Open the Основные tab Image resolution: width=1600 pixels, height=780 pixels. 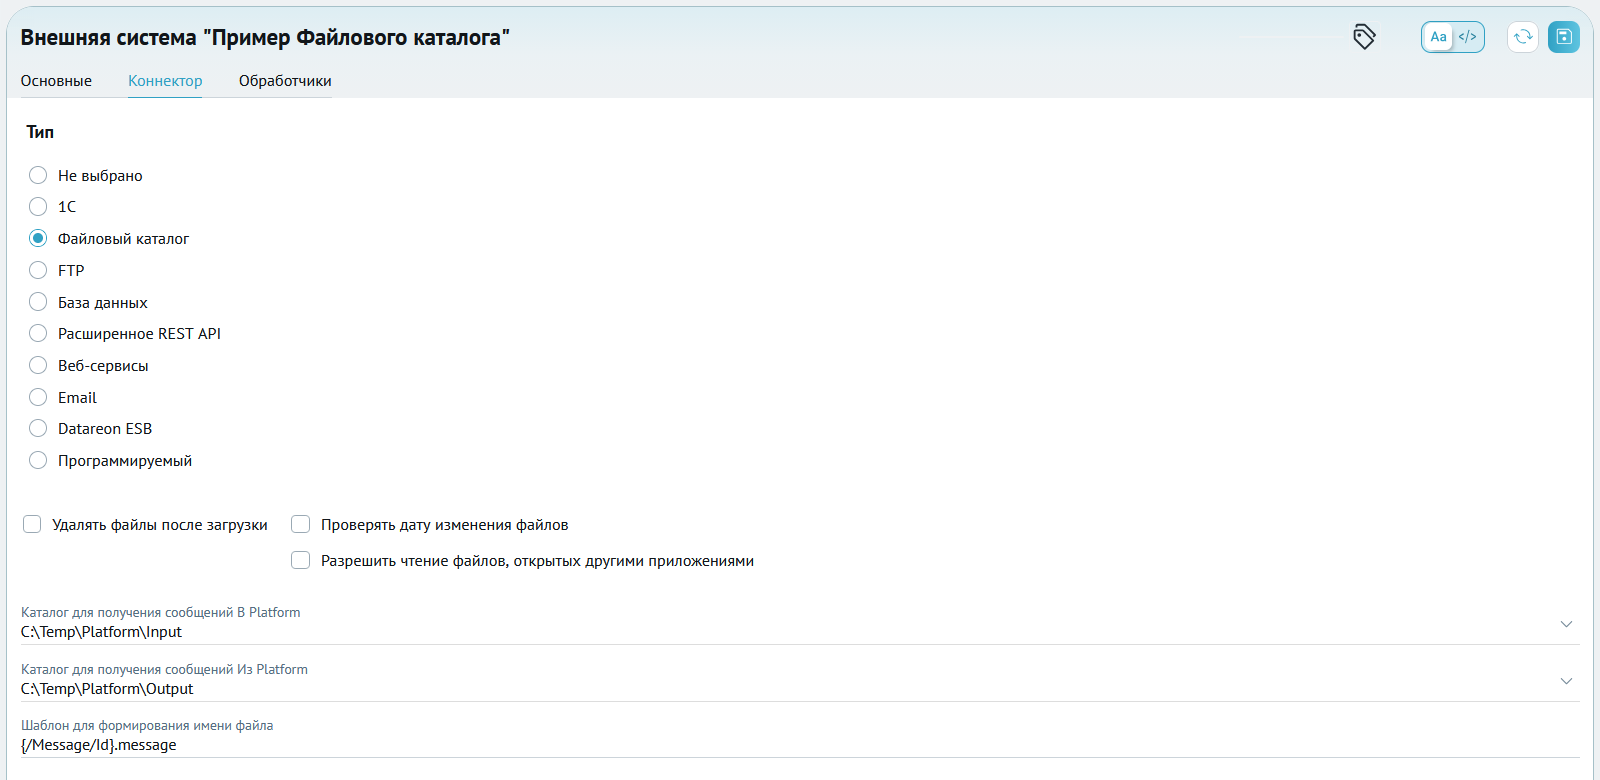pos(56,81)
